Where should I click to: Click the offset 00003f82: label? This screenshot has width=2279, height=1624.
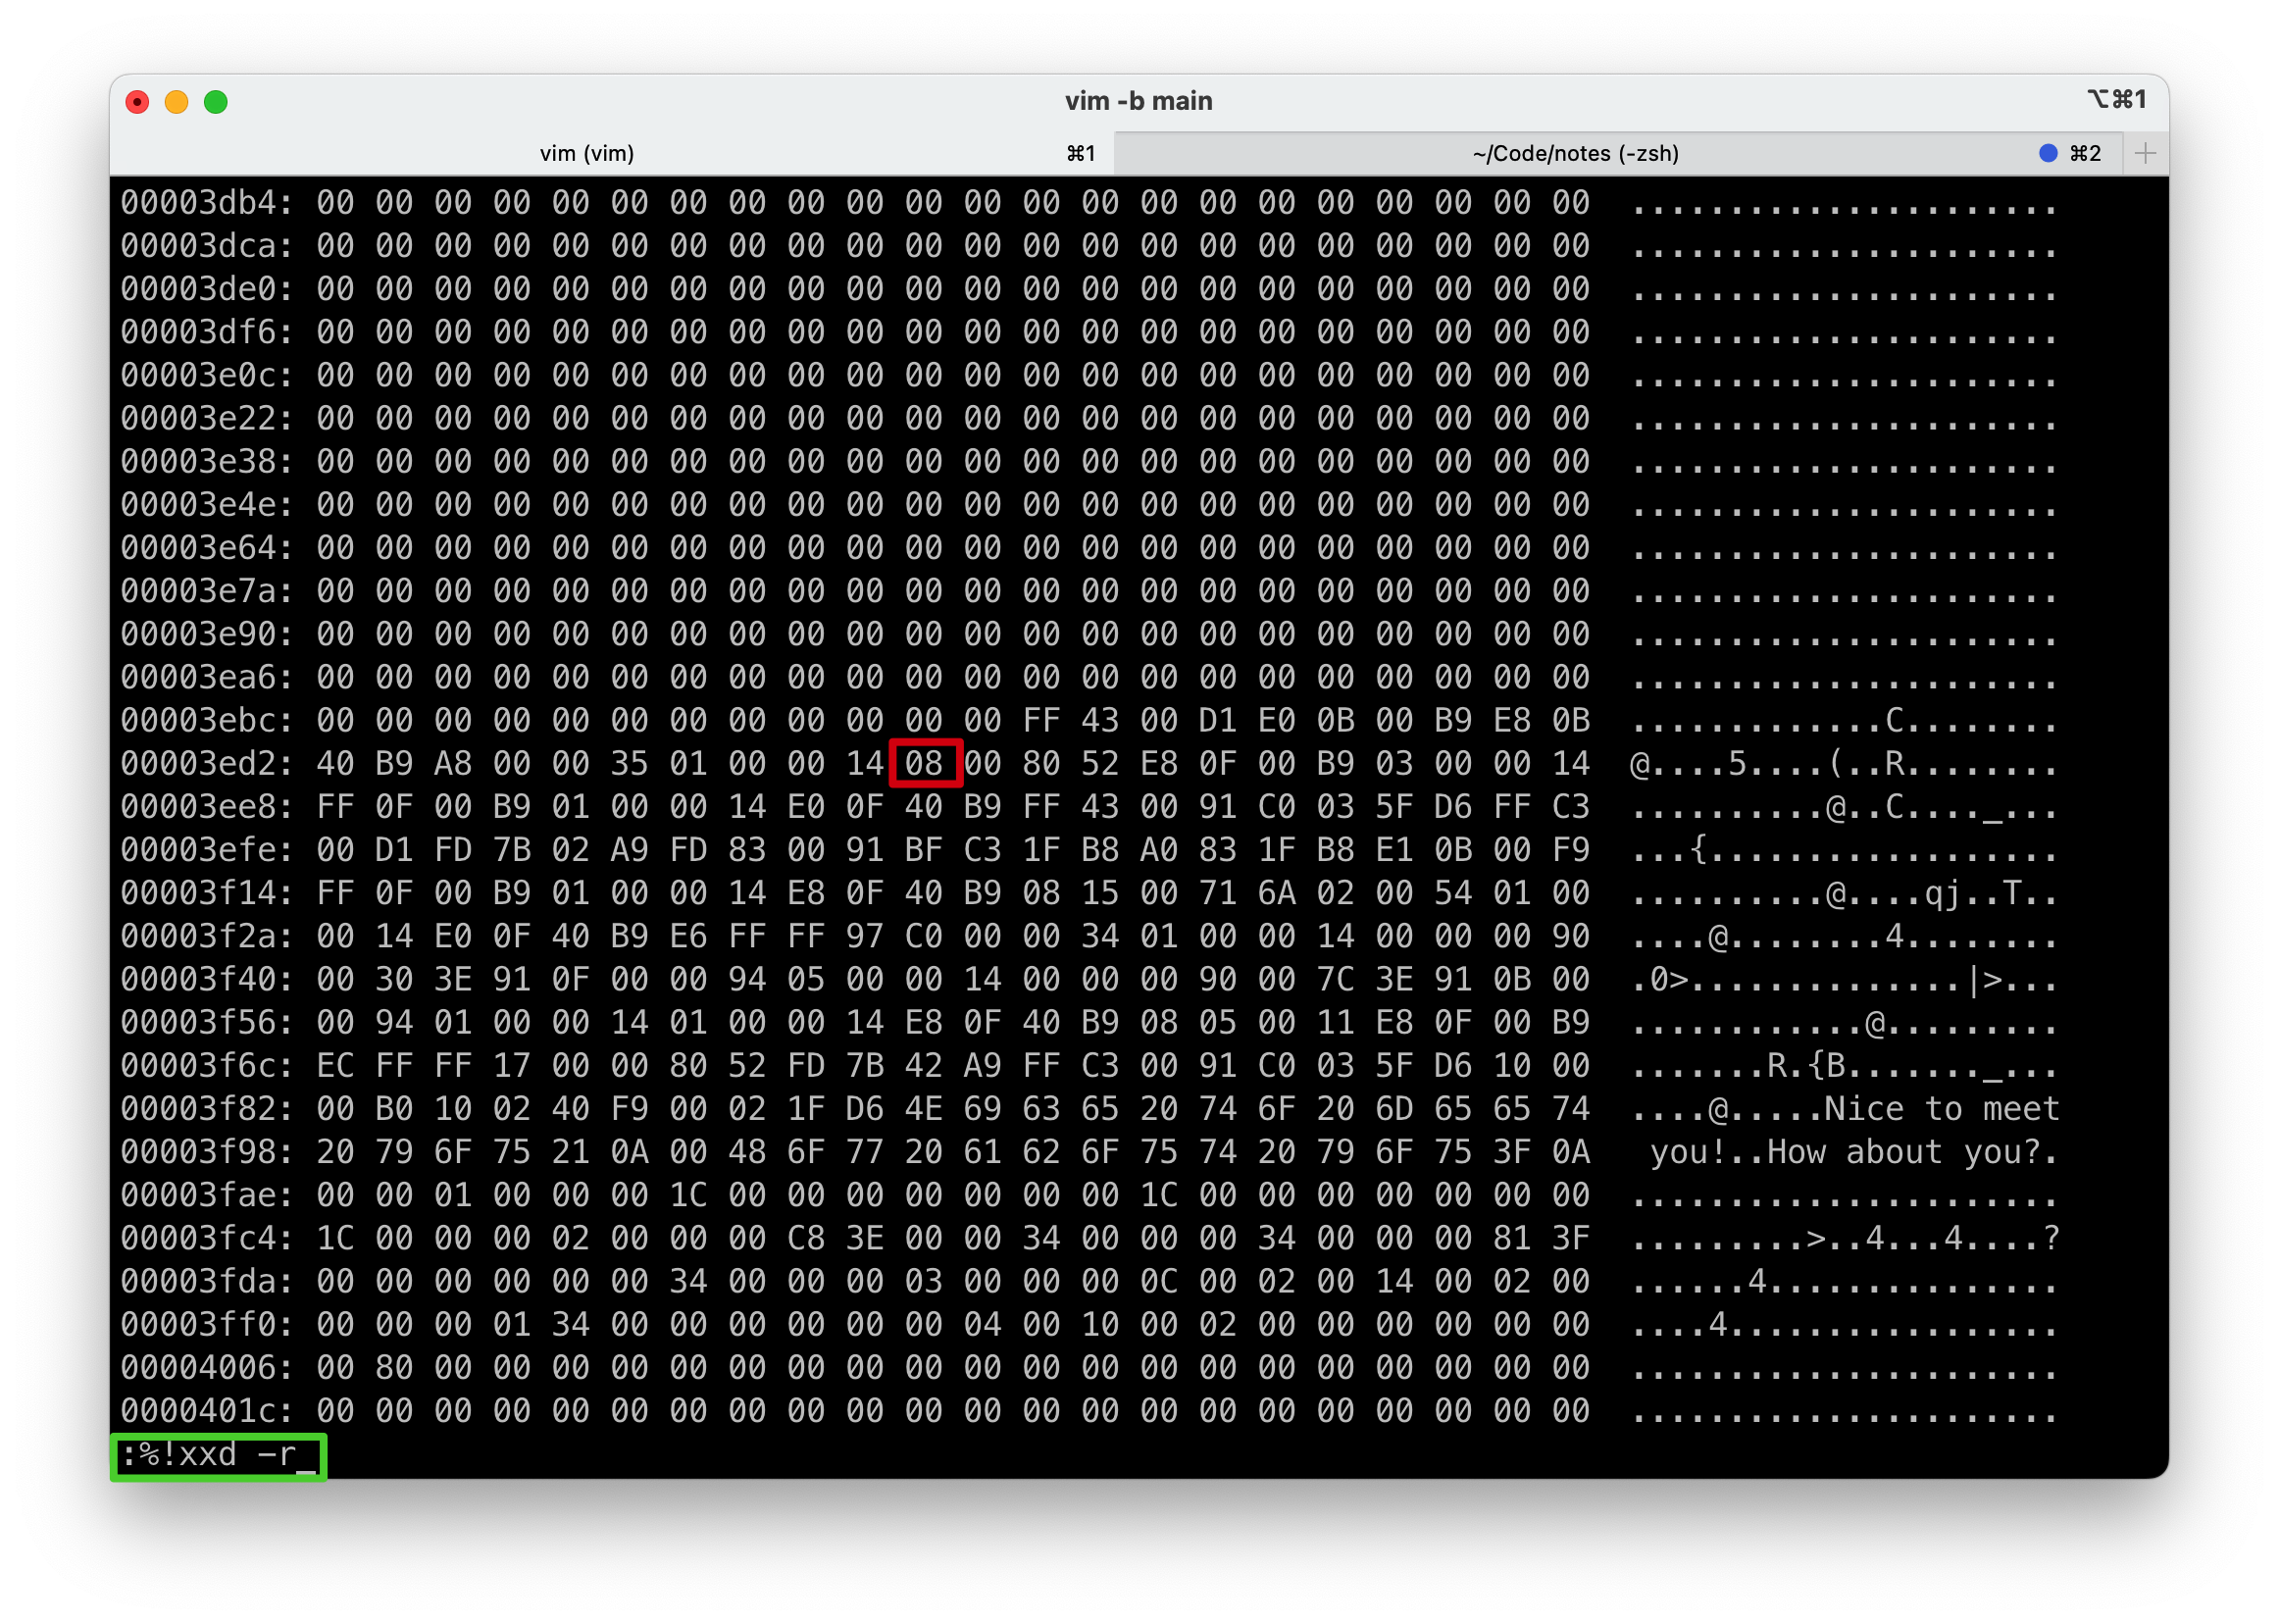click(x=206, y=1109)
